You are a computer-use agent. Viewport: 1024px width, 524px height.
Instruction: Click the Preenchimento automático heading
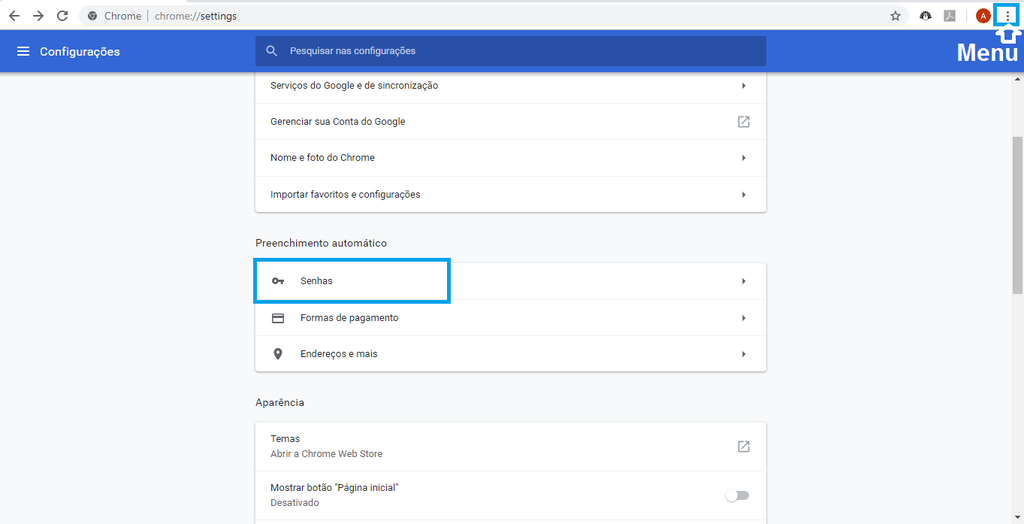tap(321, 243)
